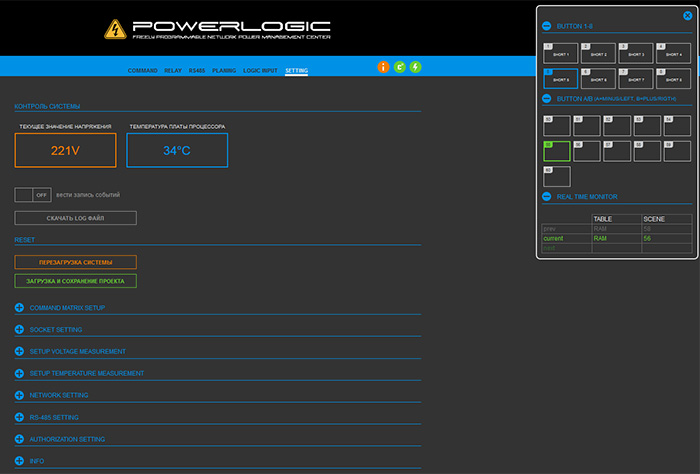
Task: Click current row scene value 56
Action: (647, 238)
